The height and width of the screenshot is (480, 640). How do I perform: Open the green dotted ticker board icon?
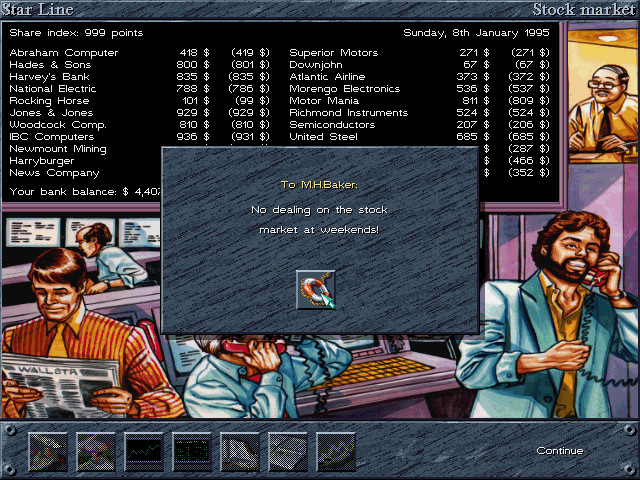[x=192, y=451]
